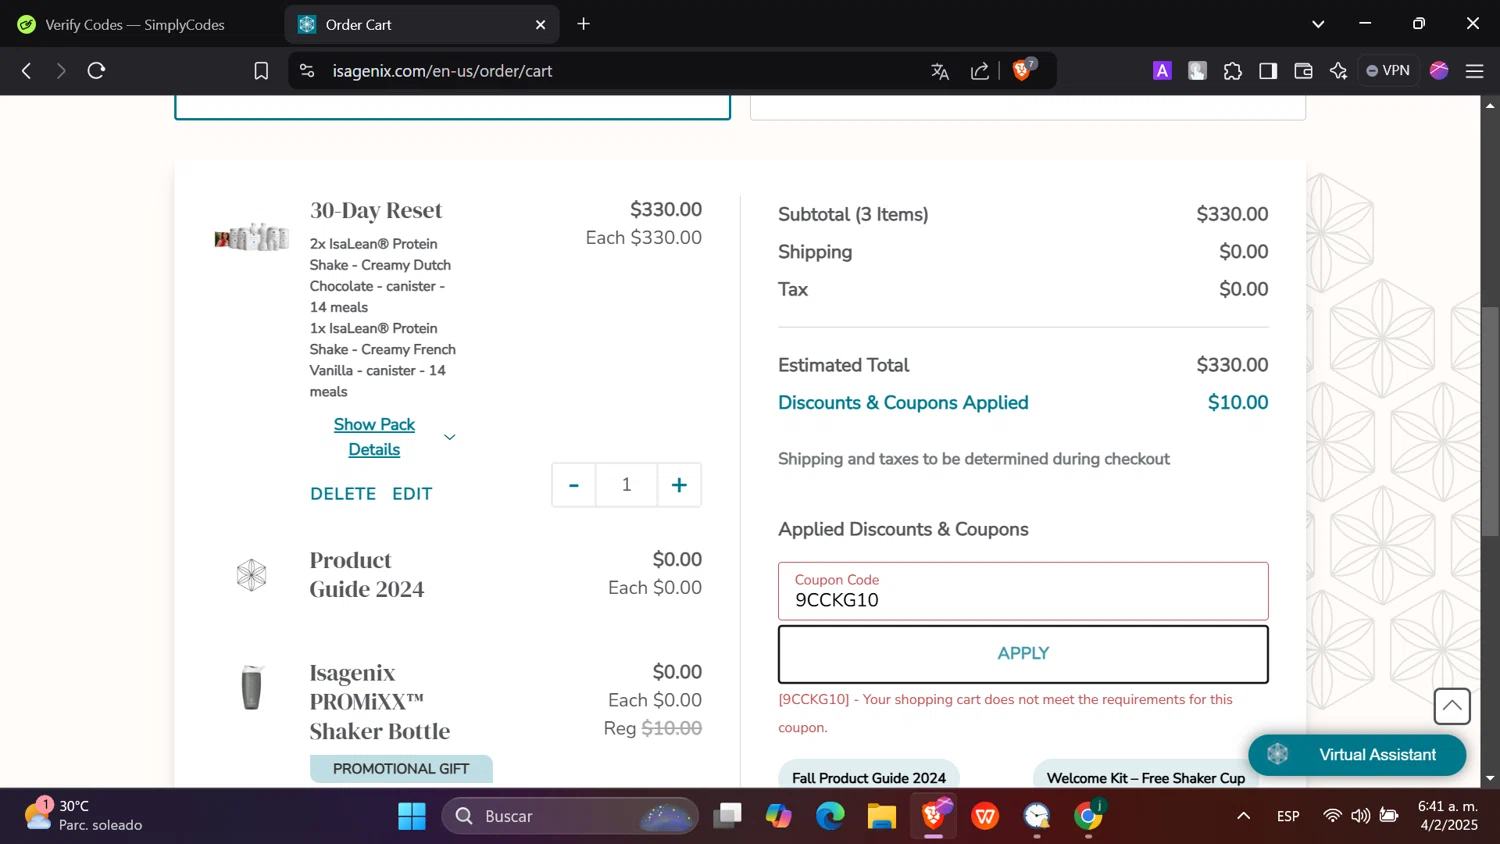Viewport: 1500px width, 844px height.
Task: Click the $10.00 discount amount
Action: tap(1238, 403)
